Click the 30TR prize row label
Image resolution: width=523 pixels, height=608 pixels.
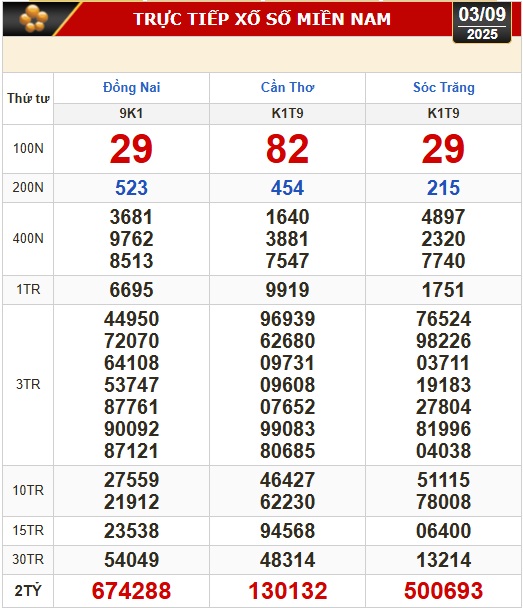pyautogui.click(x=28, y=560)
